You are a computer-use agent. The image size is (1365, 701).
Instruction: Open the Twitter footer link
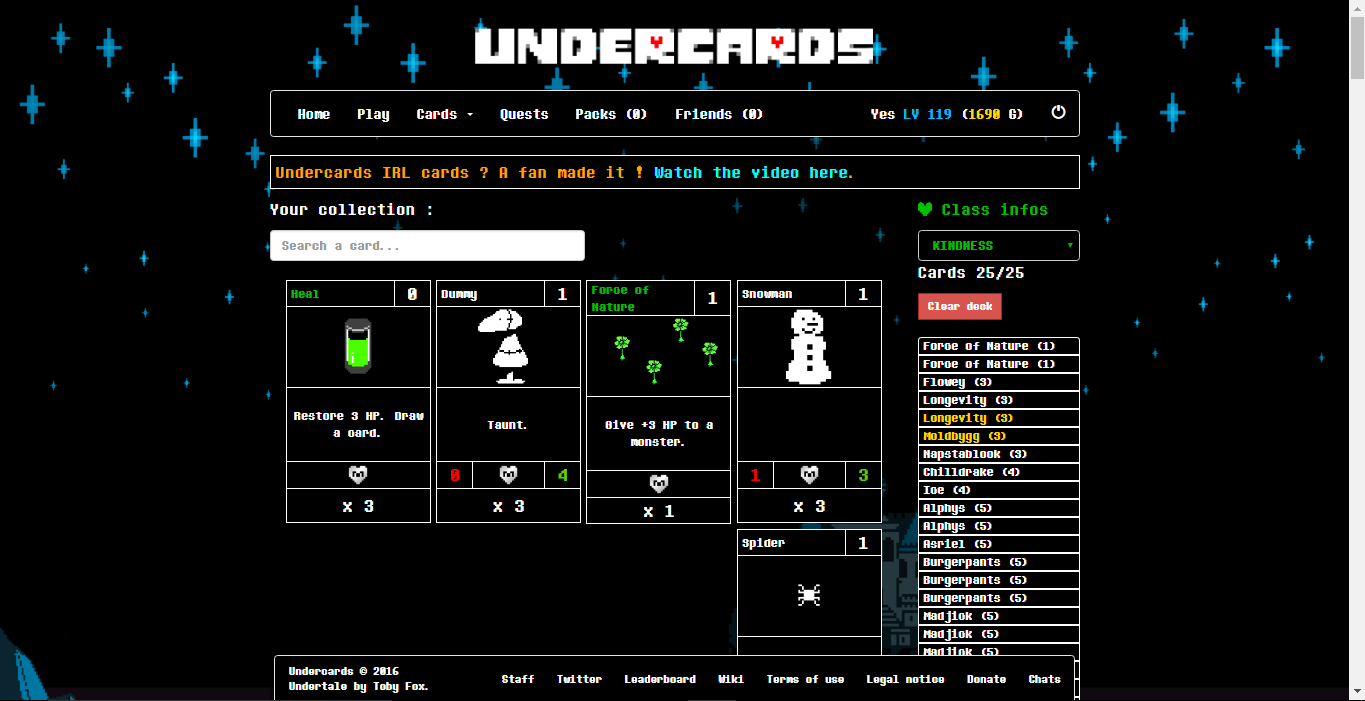579,679
